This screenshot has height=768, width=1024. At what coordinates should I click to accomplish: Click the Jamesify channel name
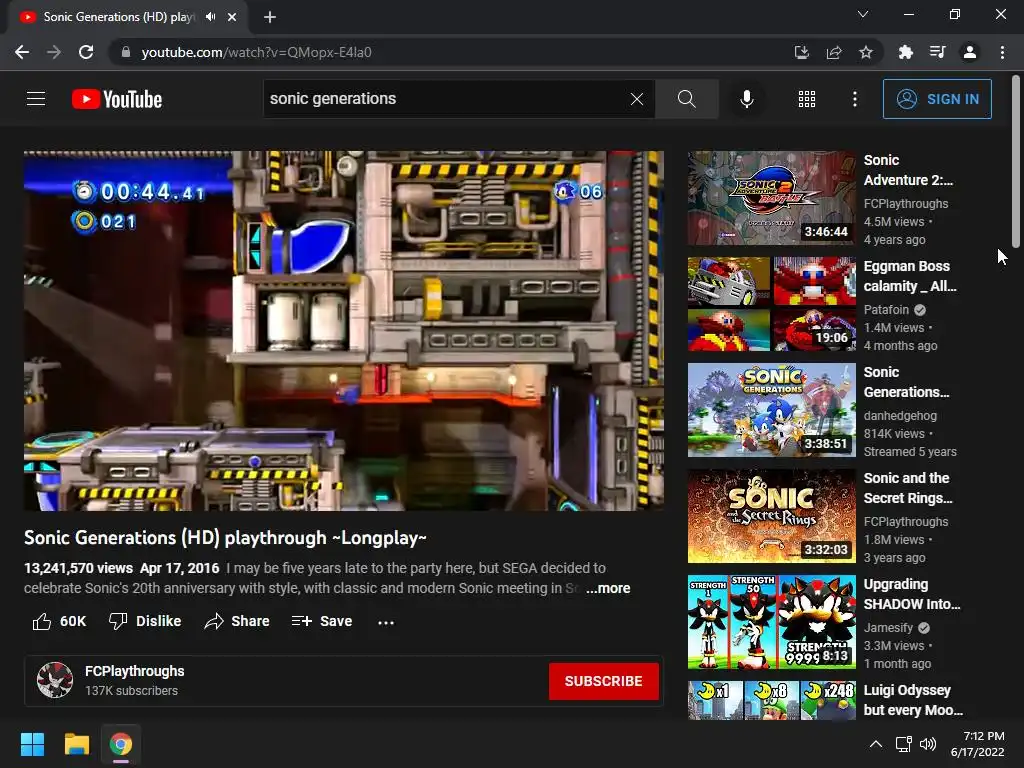point(888,628)
